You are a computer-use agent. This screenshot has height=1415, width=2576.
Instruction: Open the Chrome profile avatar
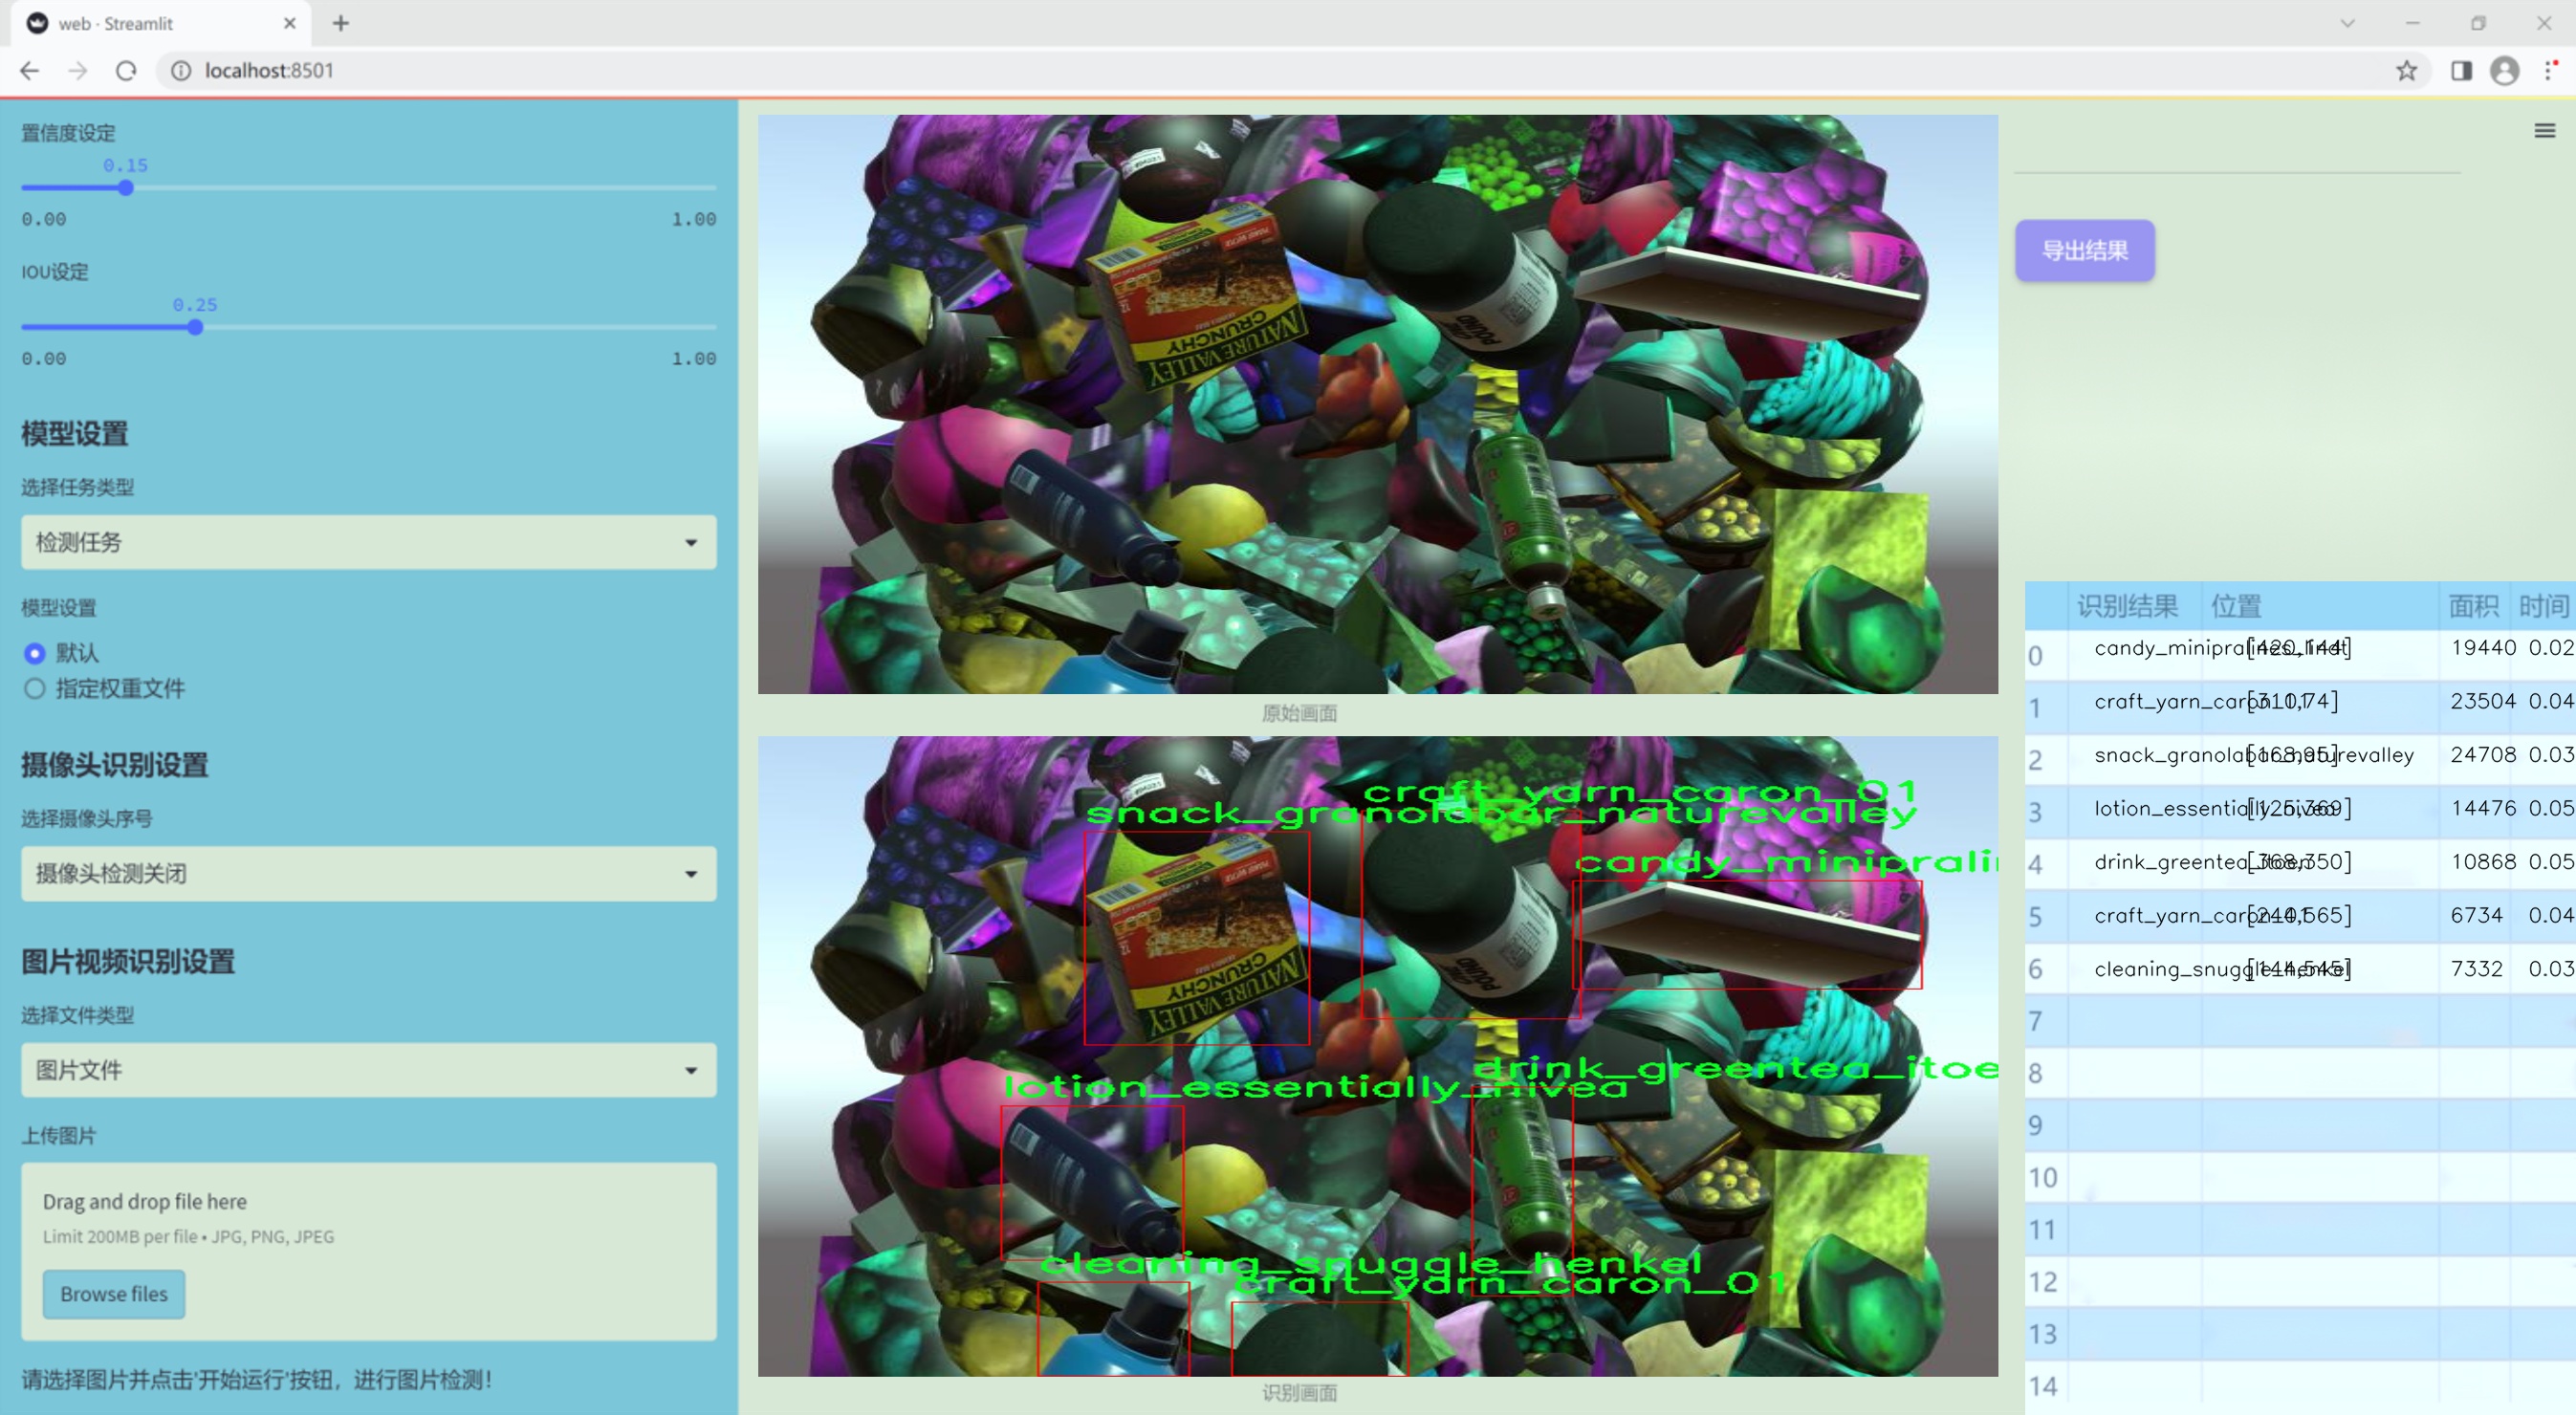pos(2504,71)
